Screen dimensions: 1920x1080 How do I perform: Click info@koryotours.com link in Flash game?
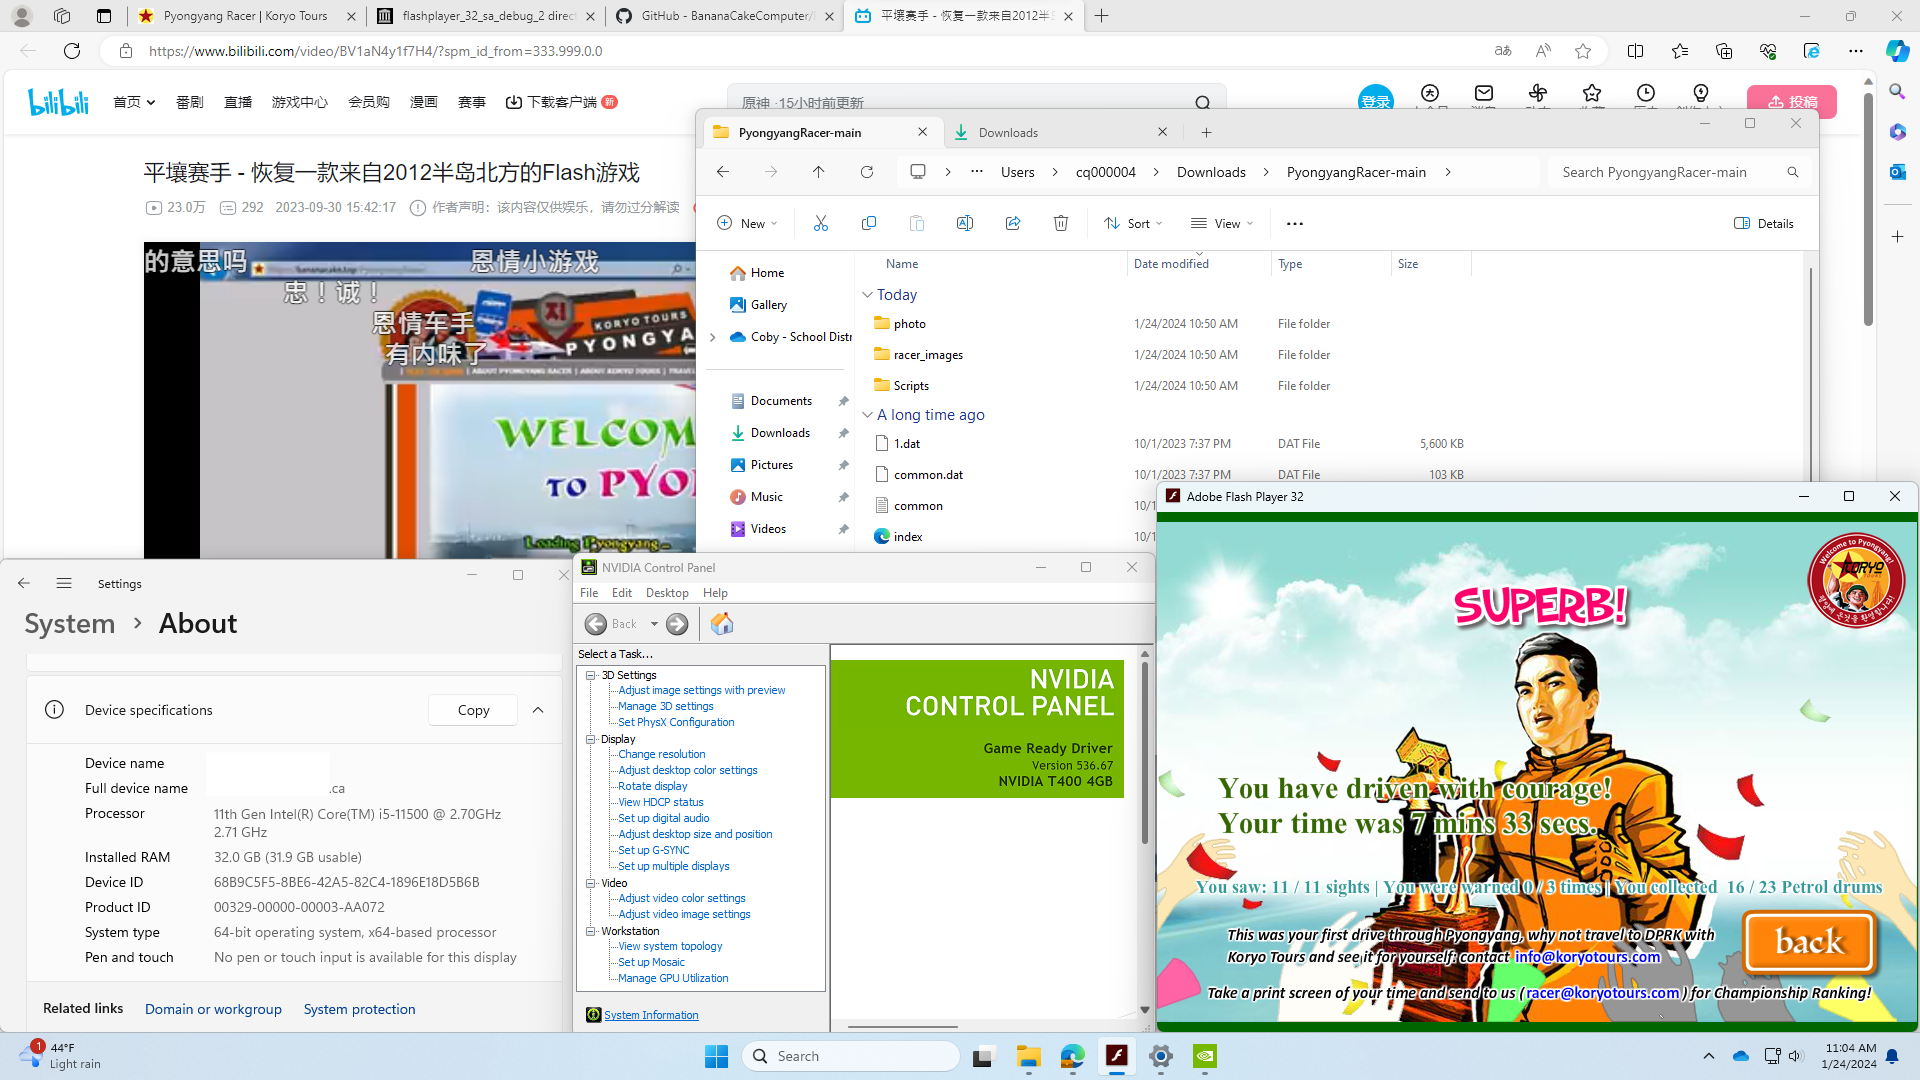pos(1587,957)
